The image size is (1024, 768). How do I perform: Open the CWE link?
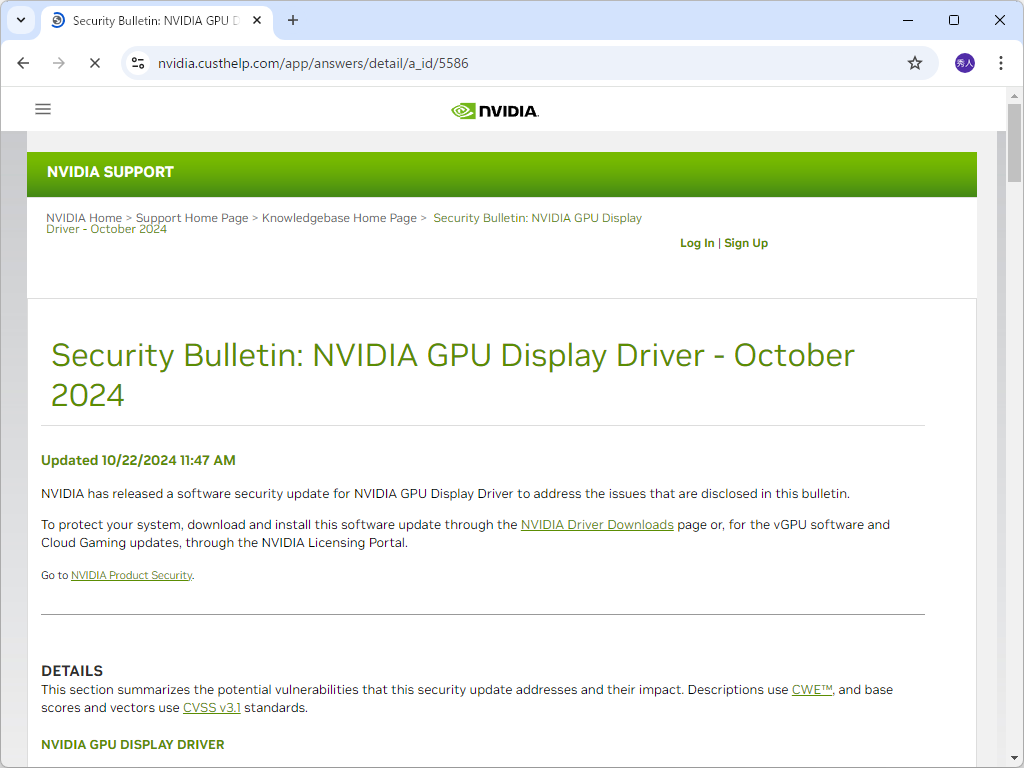(x=812, y=690)
